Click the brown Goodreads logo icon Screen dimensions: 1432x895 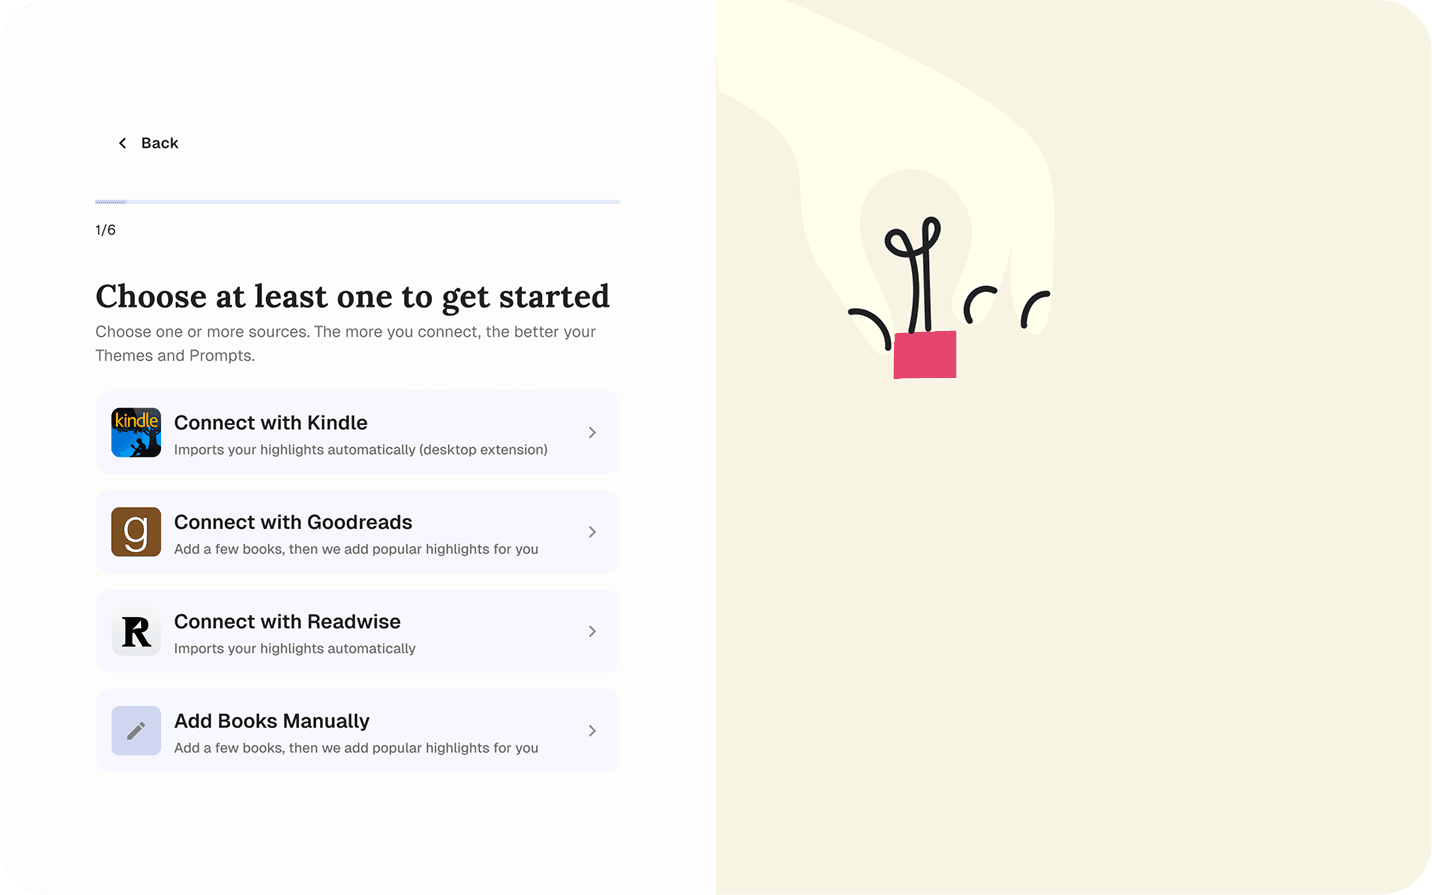tap(136, 532)
